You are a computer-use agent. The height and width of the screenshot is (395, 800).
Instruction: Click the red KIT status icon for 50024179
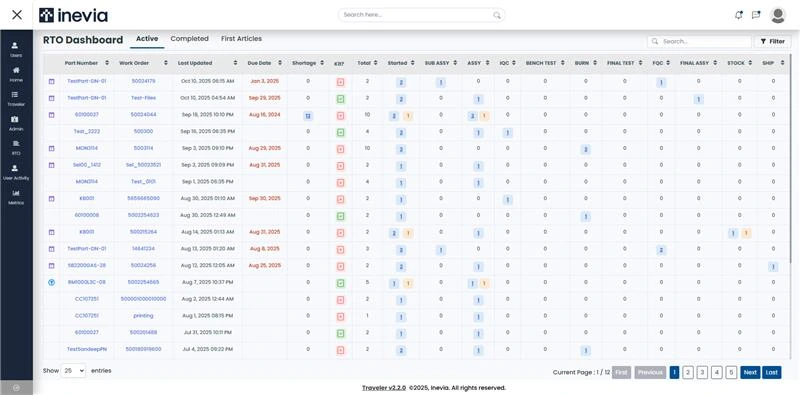pyautogui.click(x=340, y=82)
